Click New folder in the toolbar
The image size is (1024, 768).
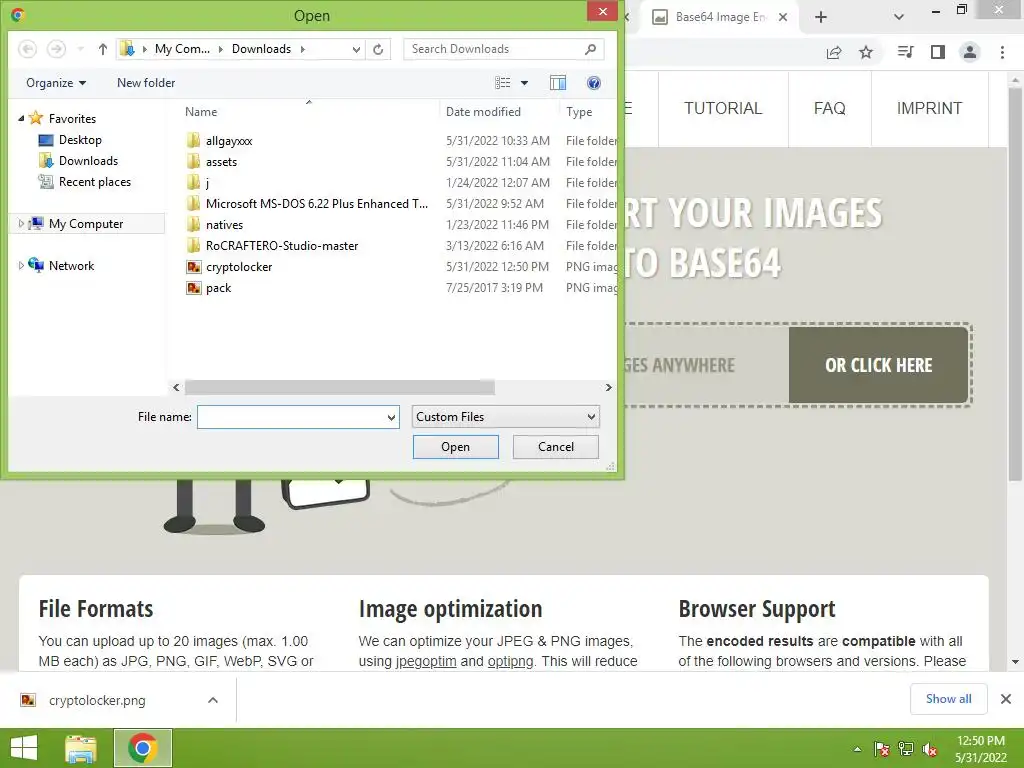(146, 83)
